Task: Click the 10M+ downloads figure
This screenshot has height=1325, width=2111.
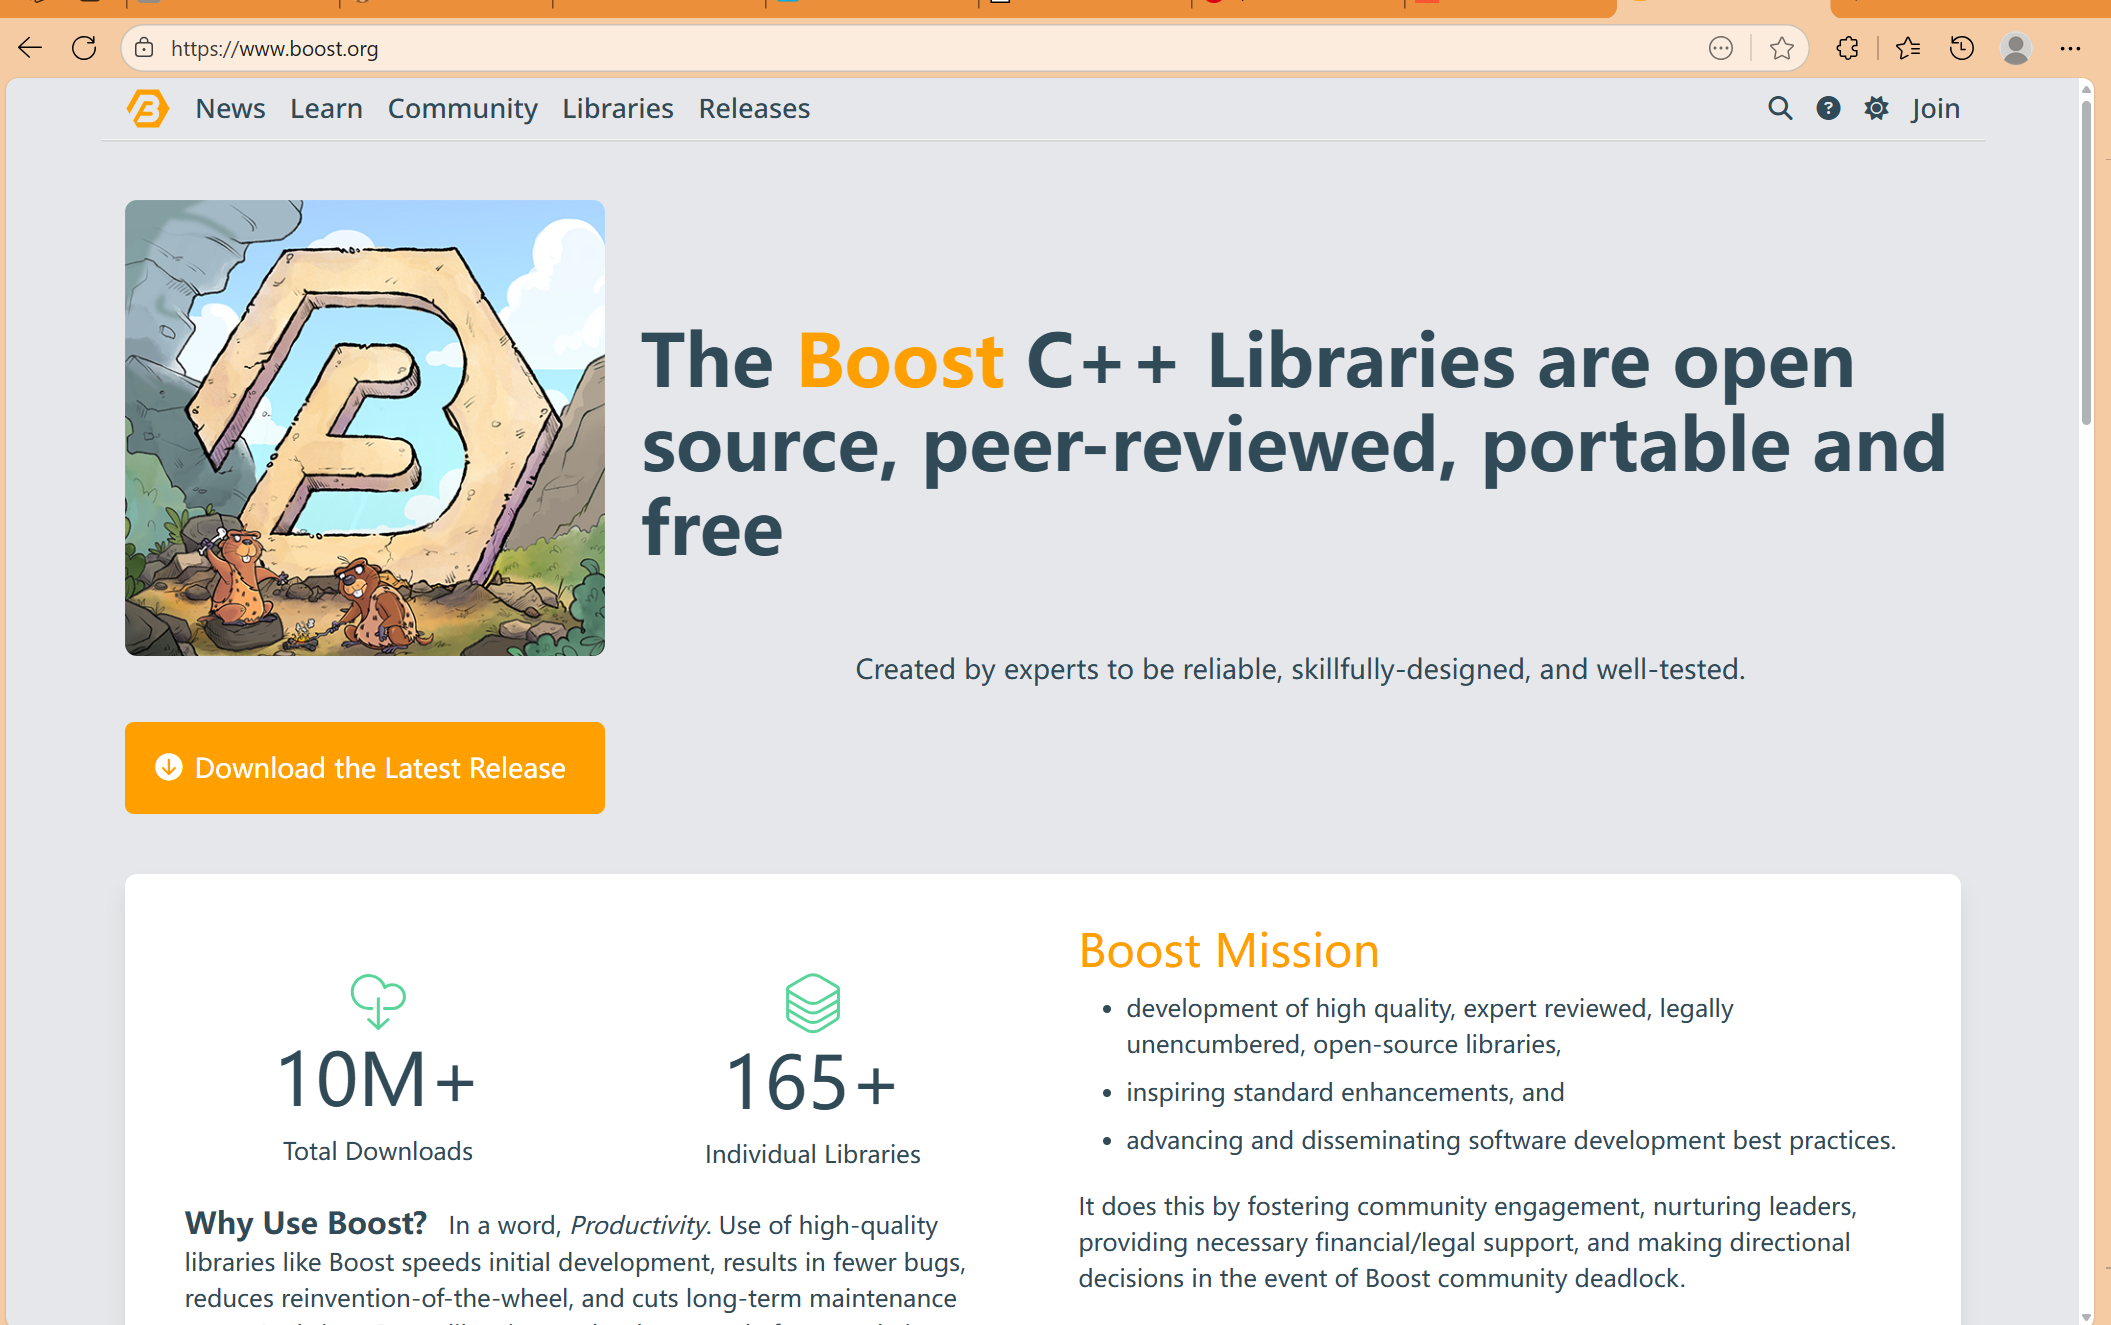Action: [376, 1080]
